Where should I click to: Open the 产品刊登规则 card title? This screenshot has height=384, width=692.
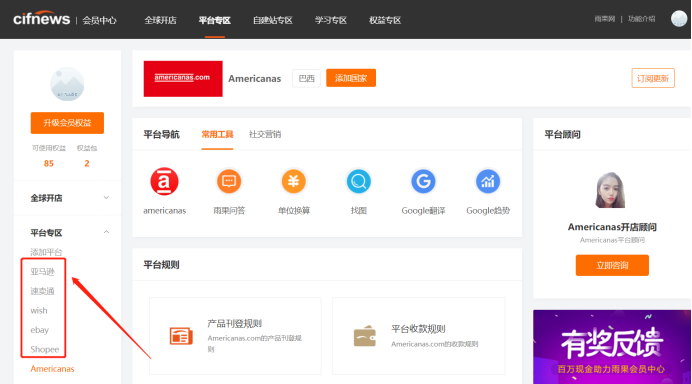pos(234,324)
